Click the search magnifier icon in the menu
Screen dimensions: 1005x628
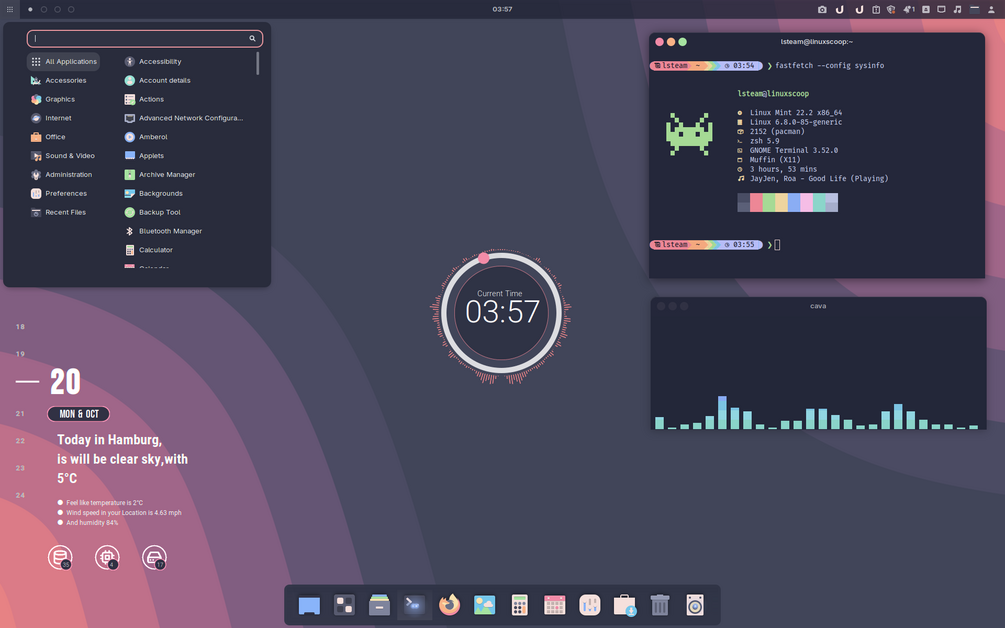[253, 38]
